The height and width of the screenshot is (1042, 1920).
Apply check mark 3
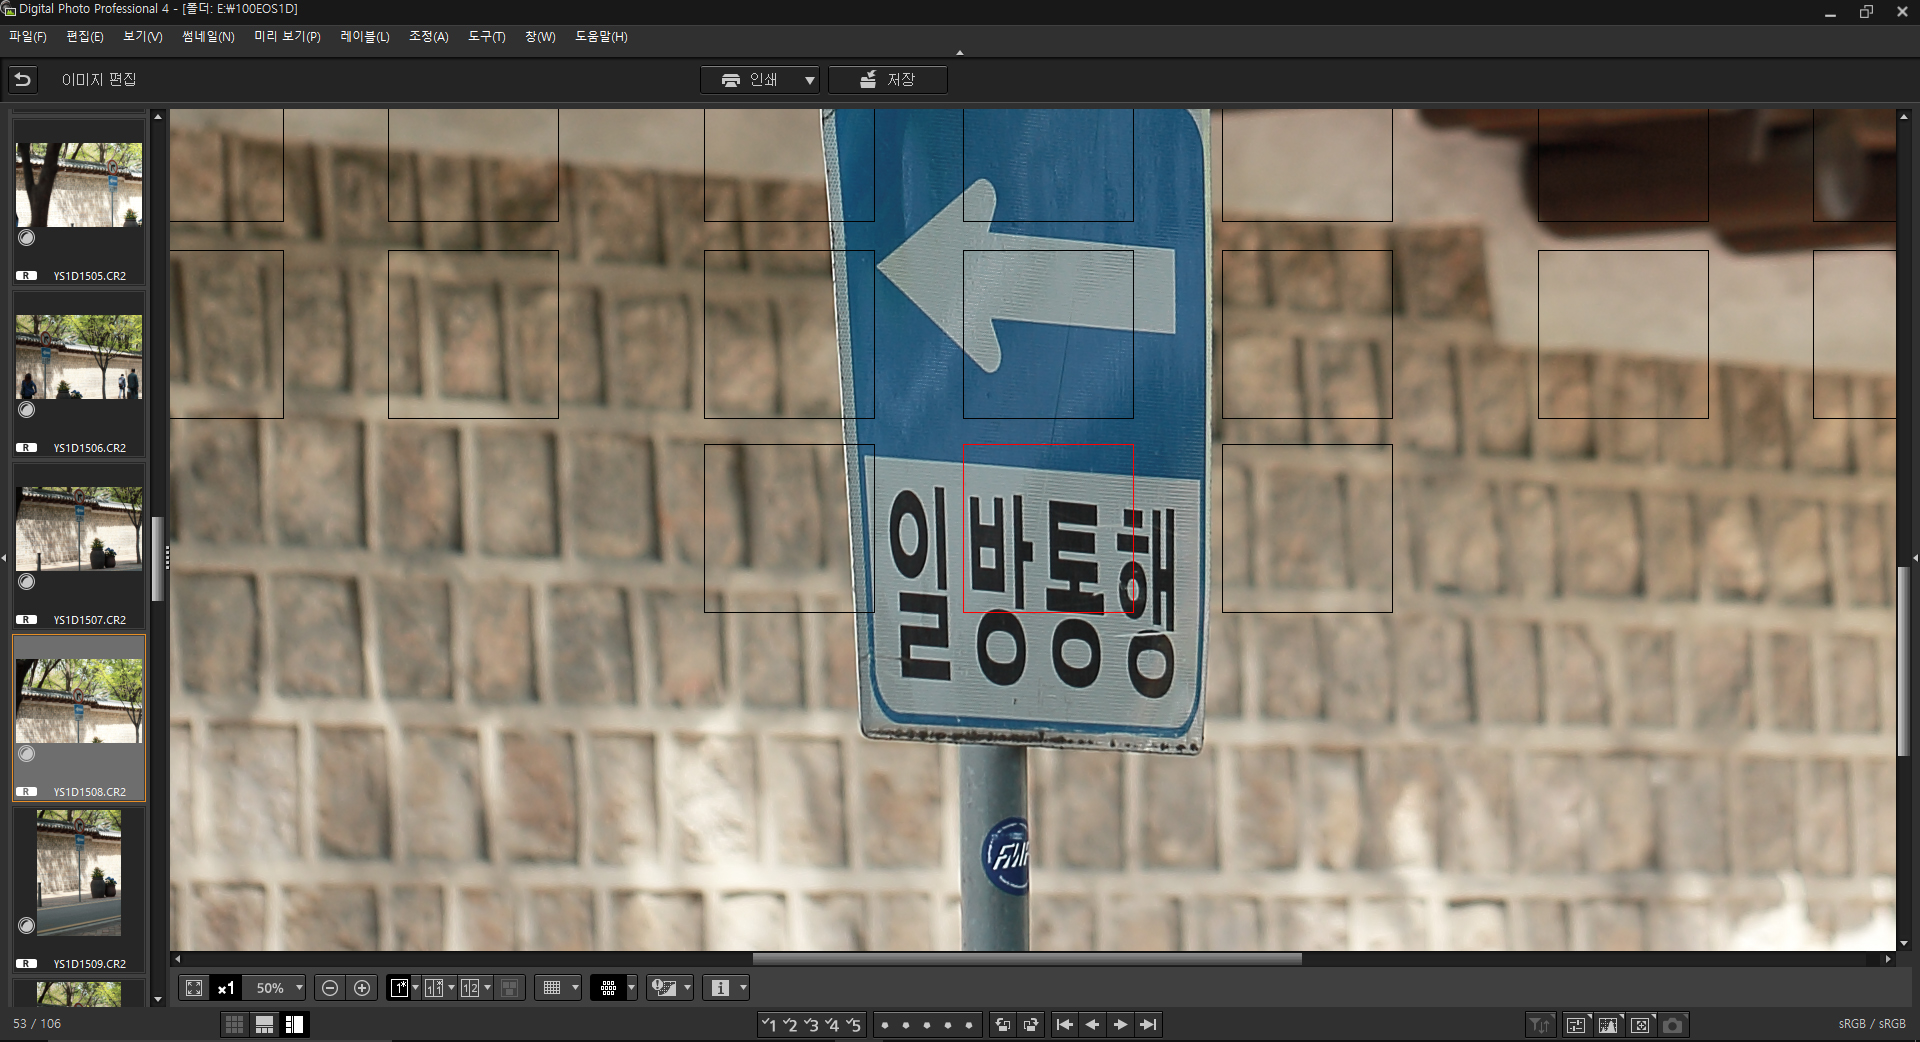(x=811, y=1024)
